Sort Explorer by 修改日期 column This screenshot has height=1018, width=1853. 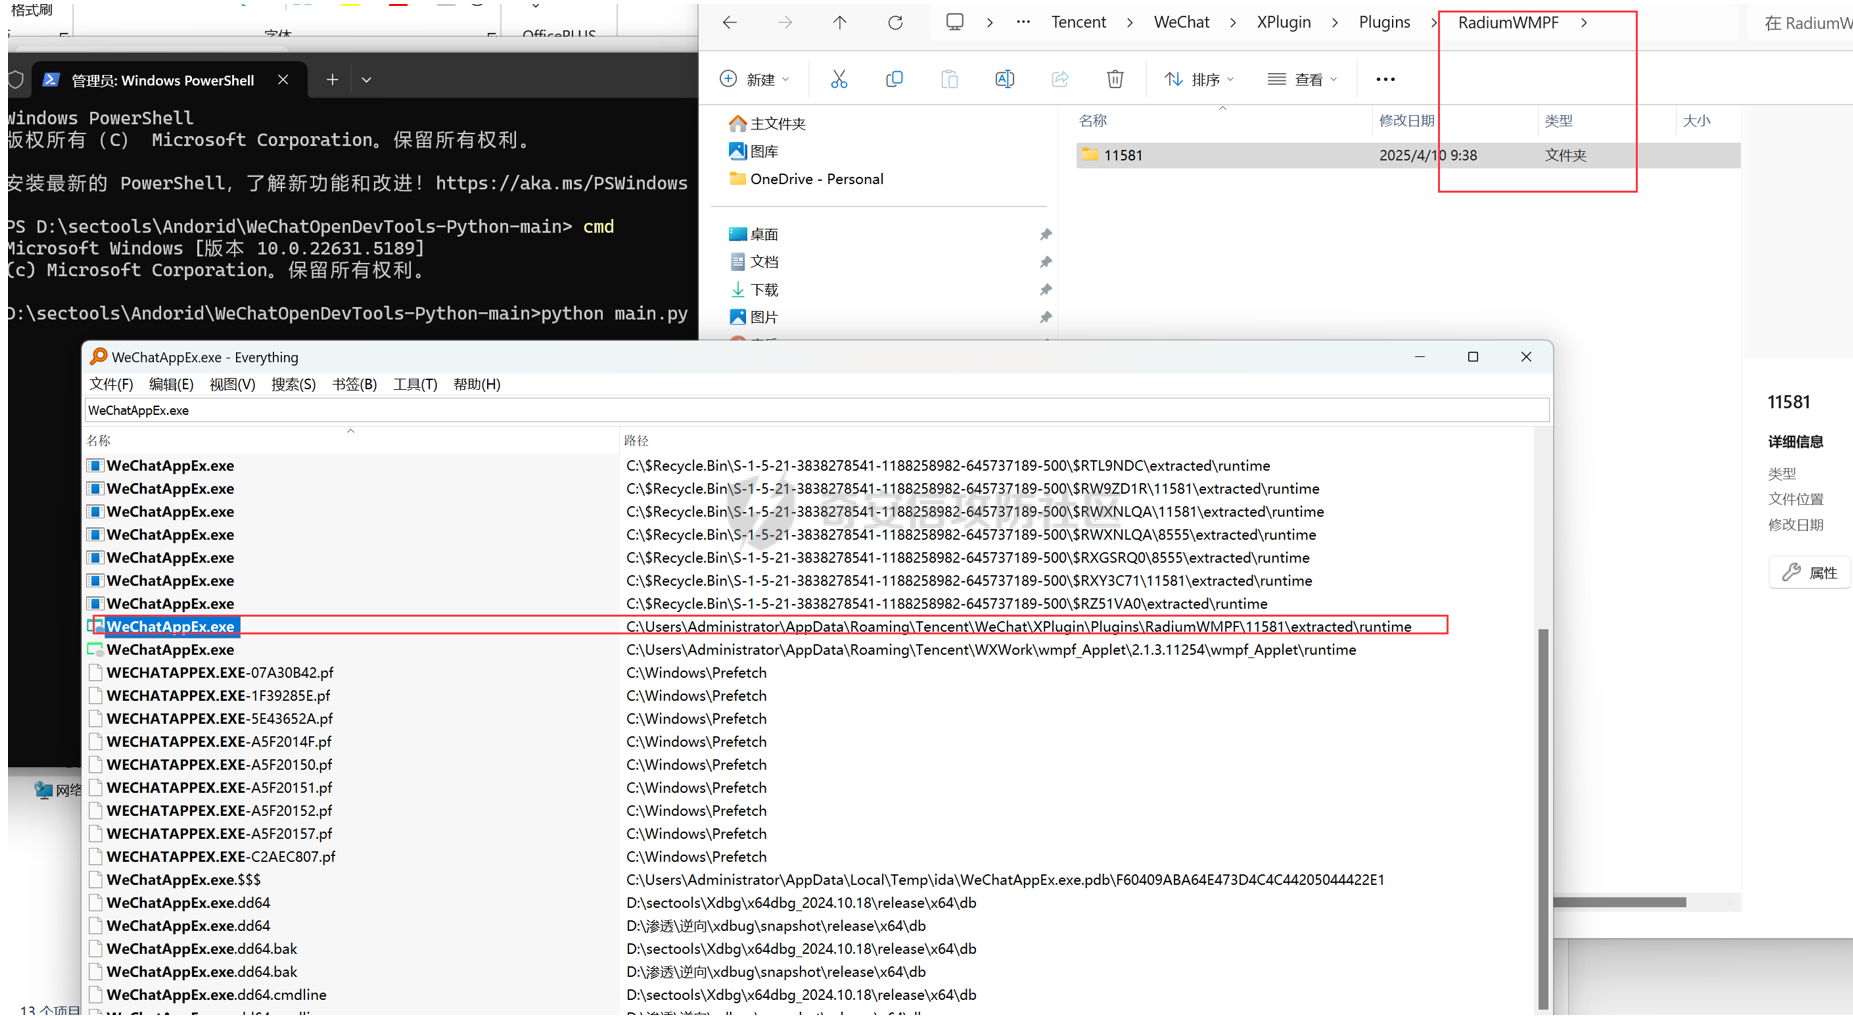[x=1406, y=121]
